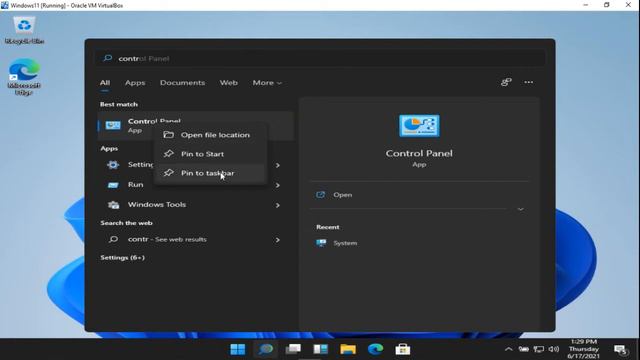Expand Settings result arrow
Viewport: 640px width, 360px height.
click(278, 165)
